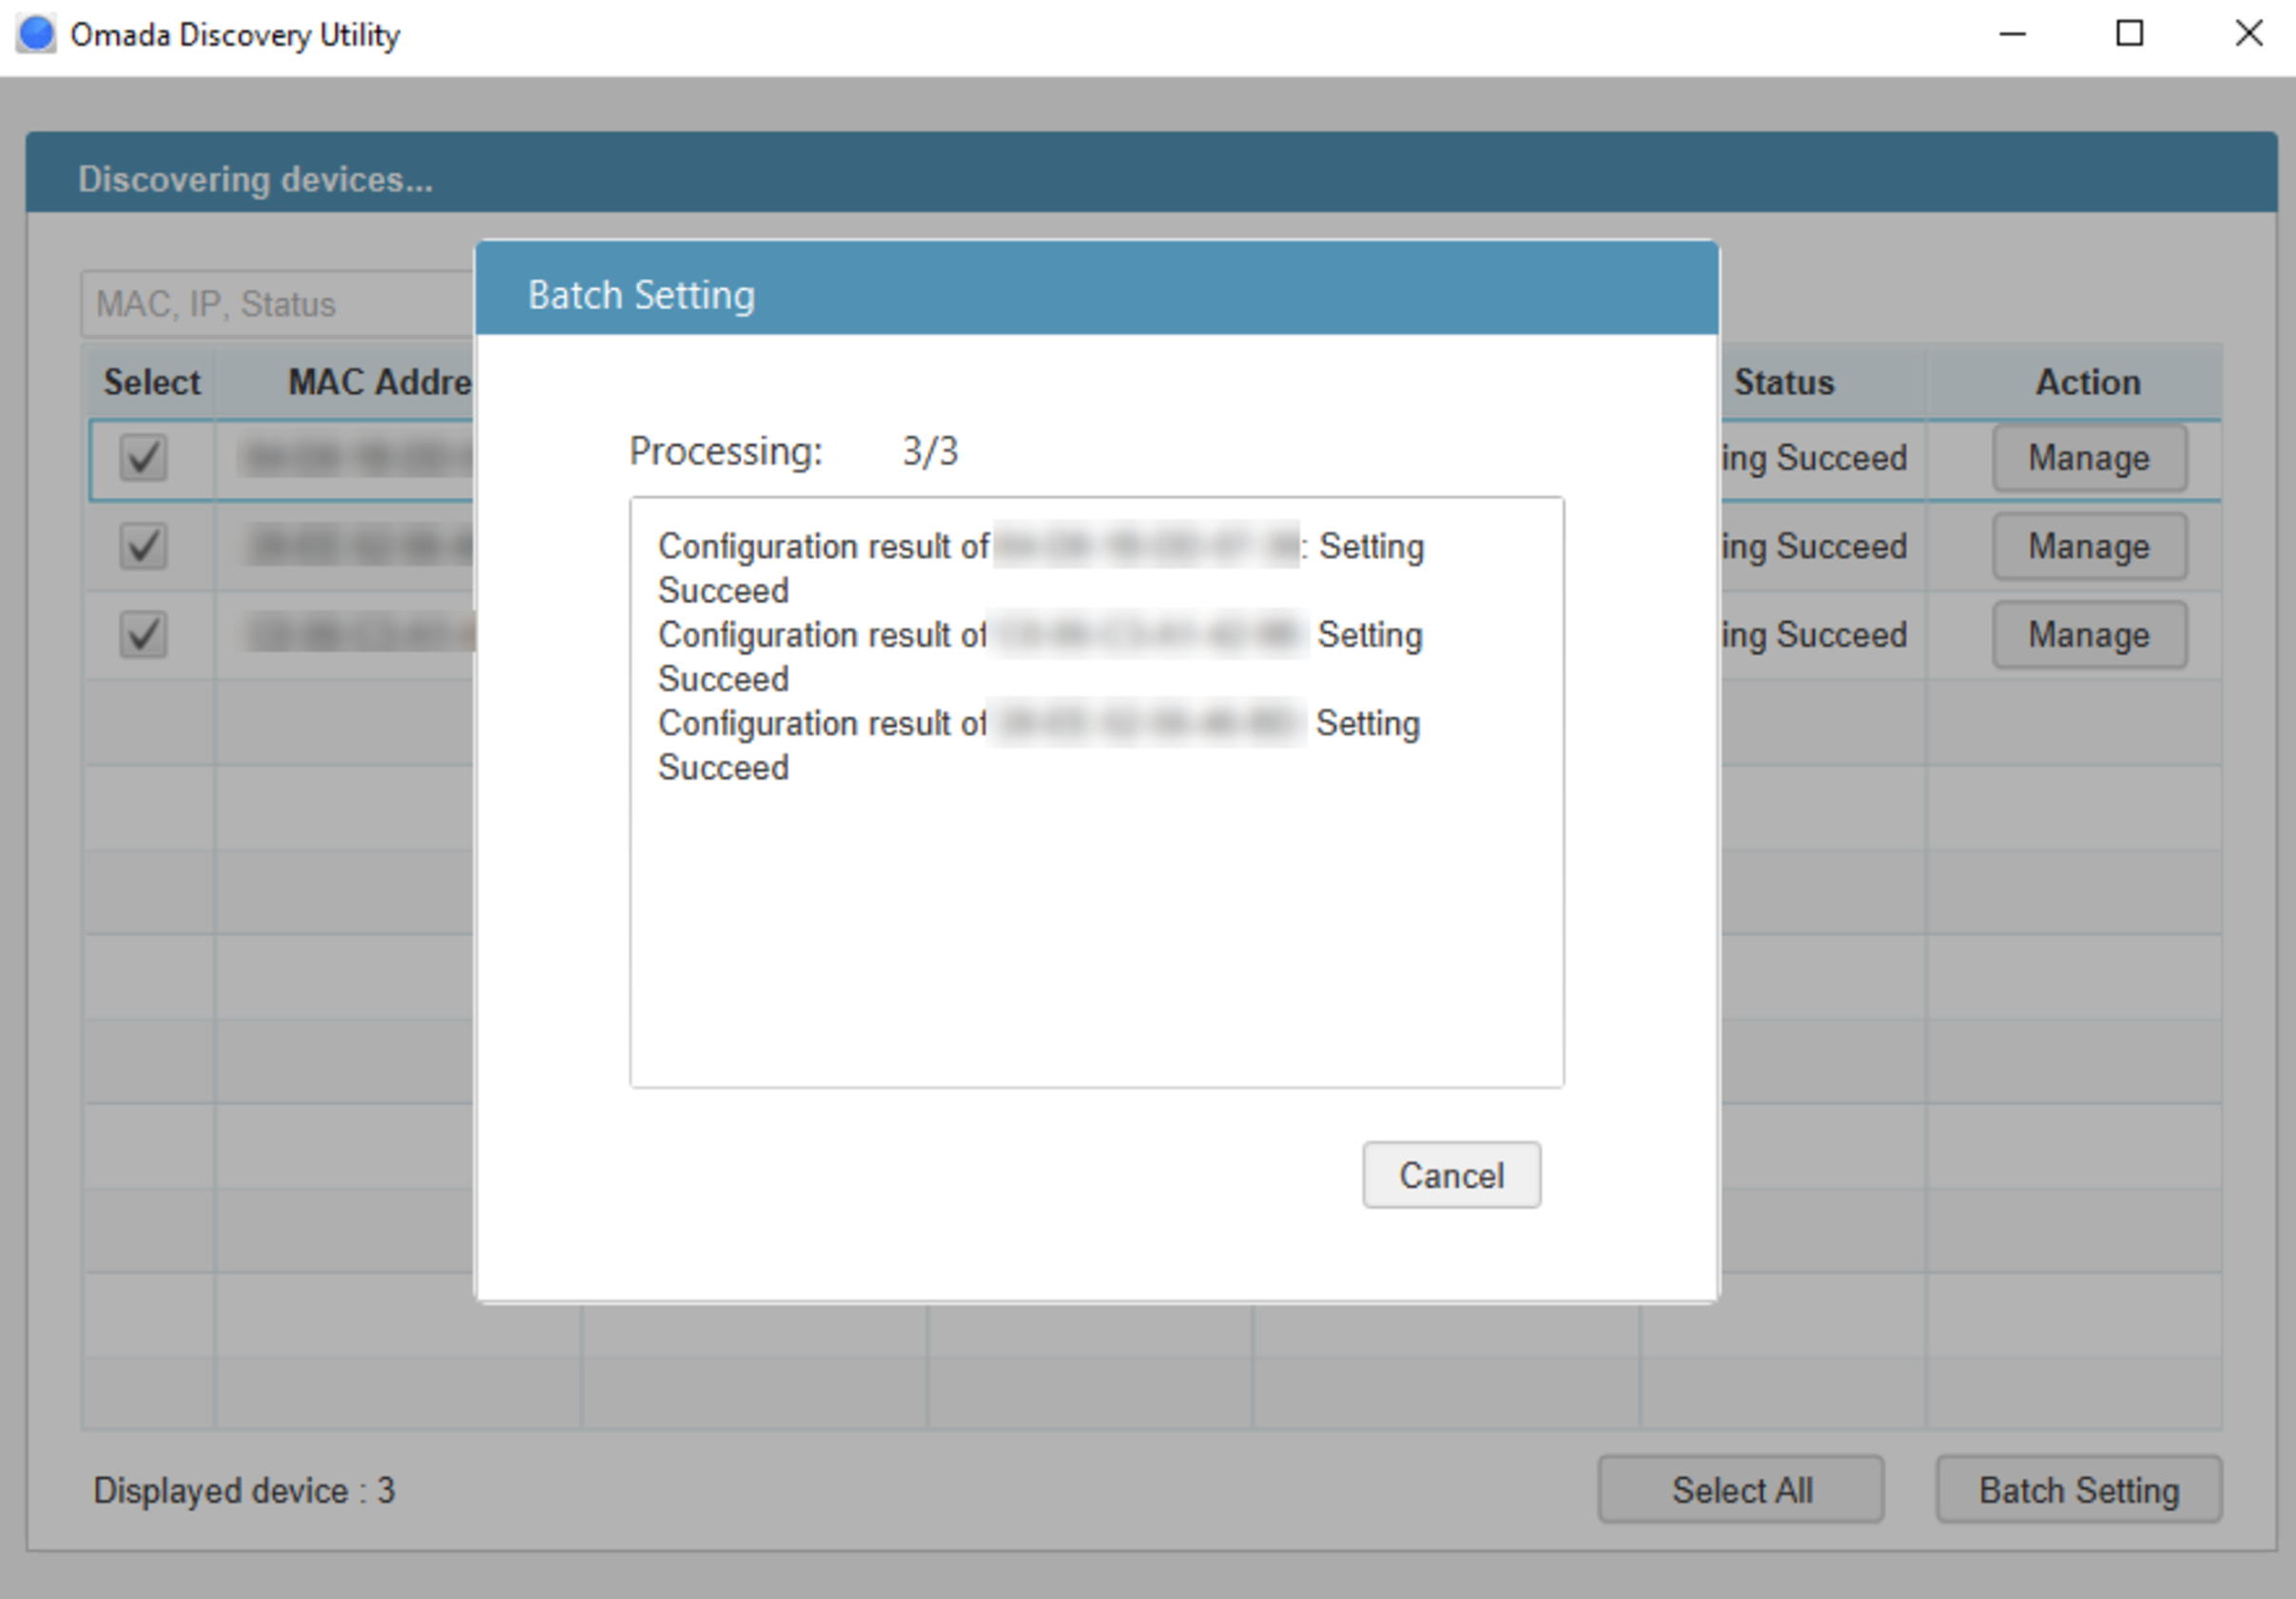Click the first Configuration result line
The height and width of the screenshot is (1599, 2296).
point(1041,568)
